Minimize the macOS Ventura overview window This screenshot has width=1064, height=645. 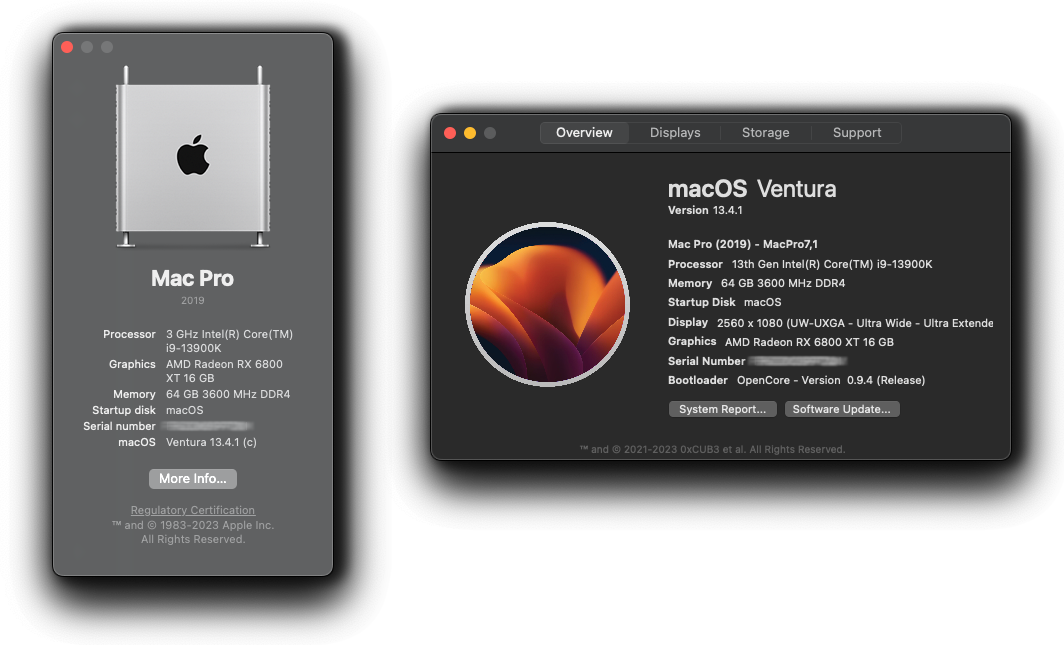tap(470, 133)
